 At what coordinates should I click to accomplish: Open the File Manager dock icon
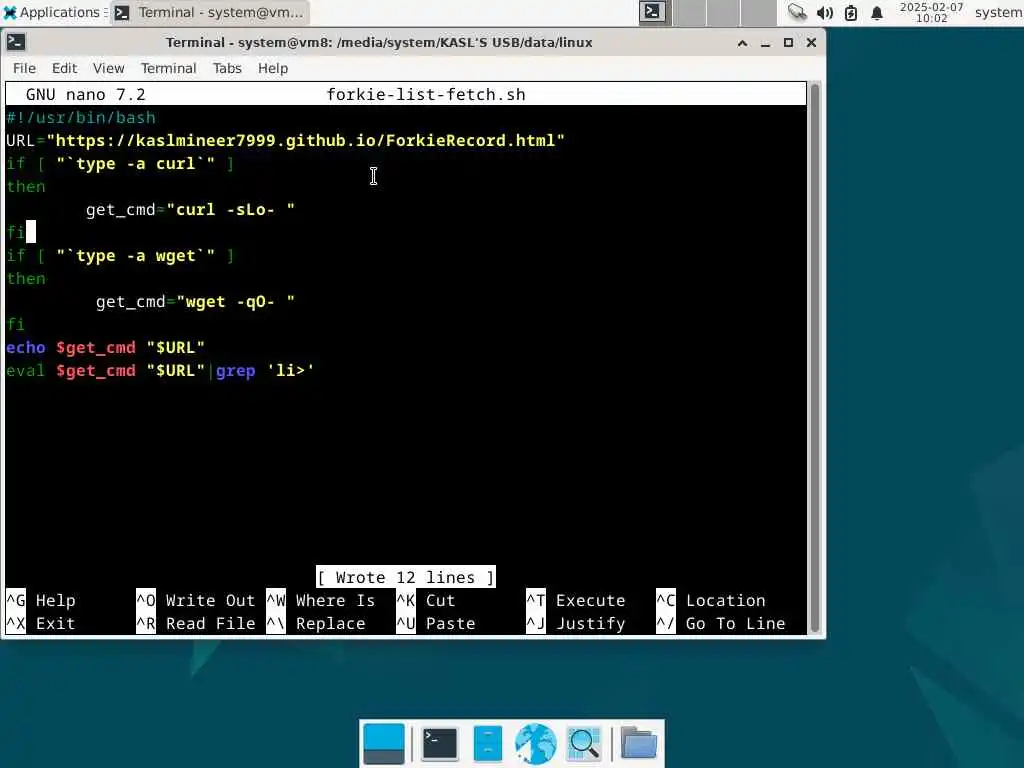[488, 744]
